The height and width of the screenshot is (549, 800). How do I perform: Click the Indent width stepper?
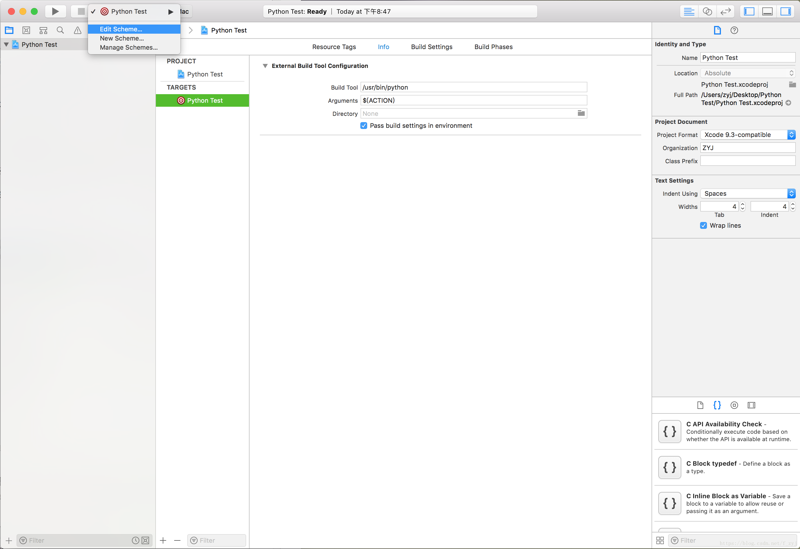click(x=792, y=207)
